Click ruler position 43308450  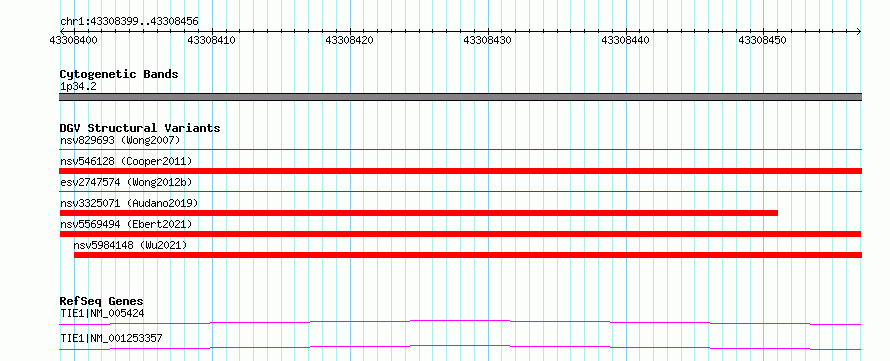pos(763,40)
